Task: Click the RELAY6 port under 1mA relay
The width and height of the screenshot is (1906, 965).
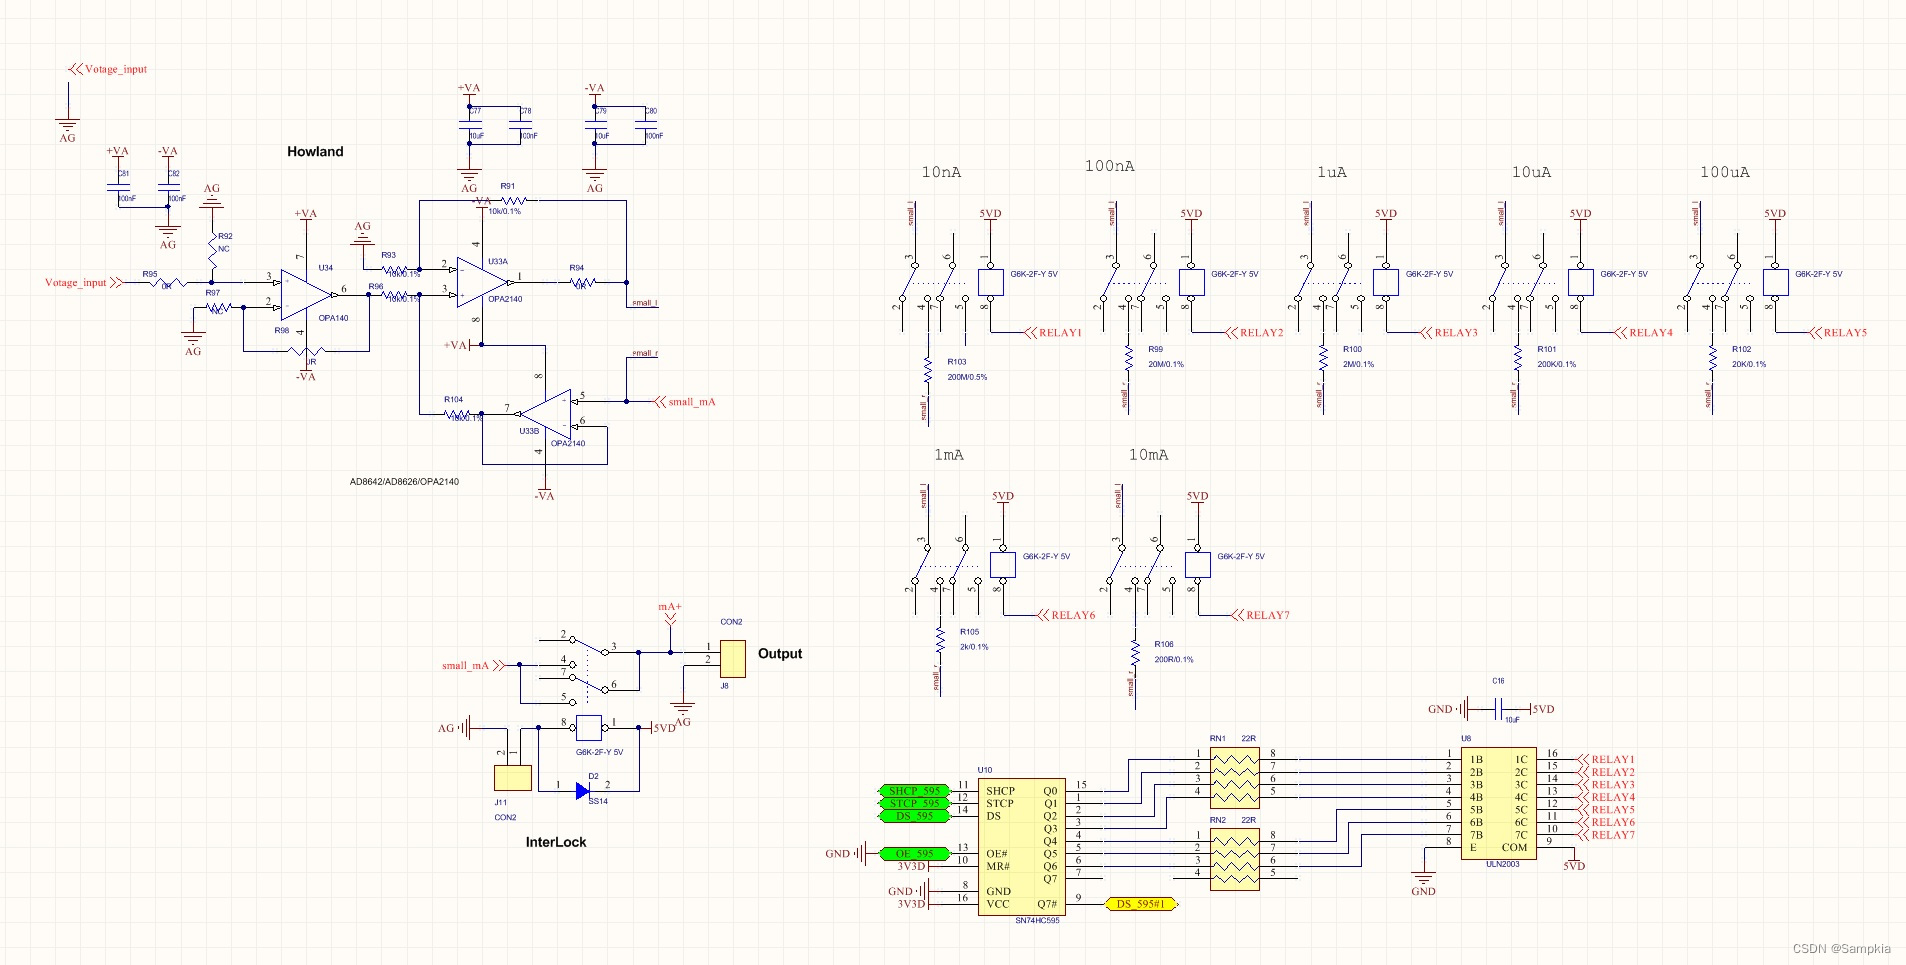Action: [1067, 615]
